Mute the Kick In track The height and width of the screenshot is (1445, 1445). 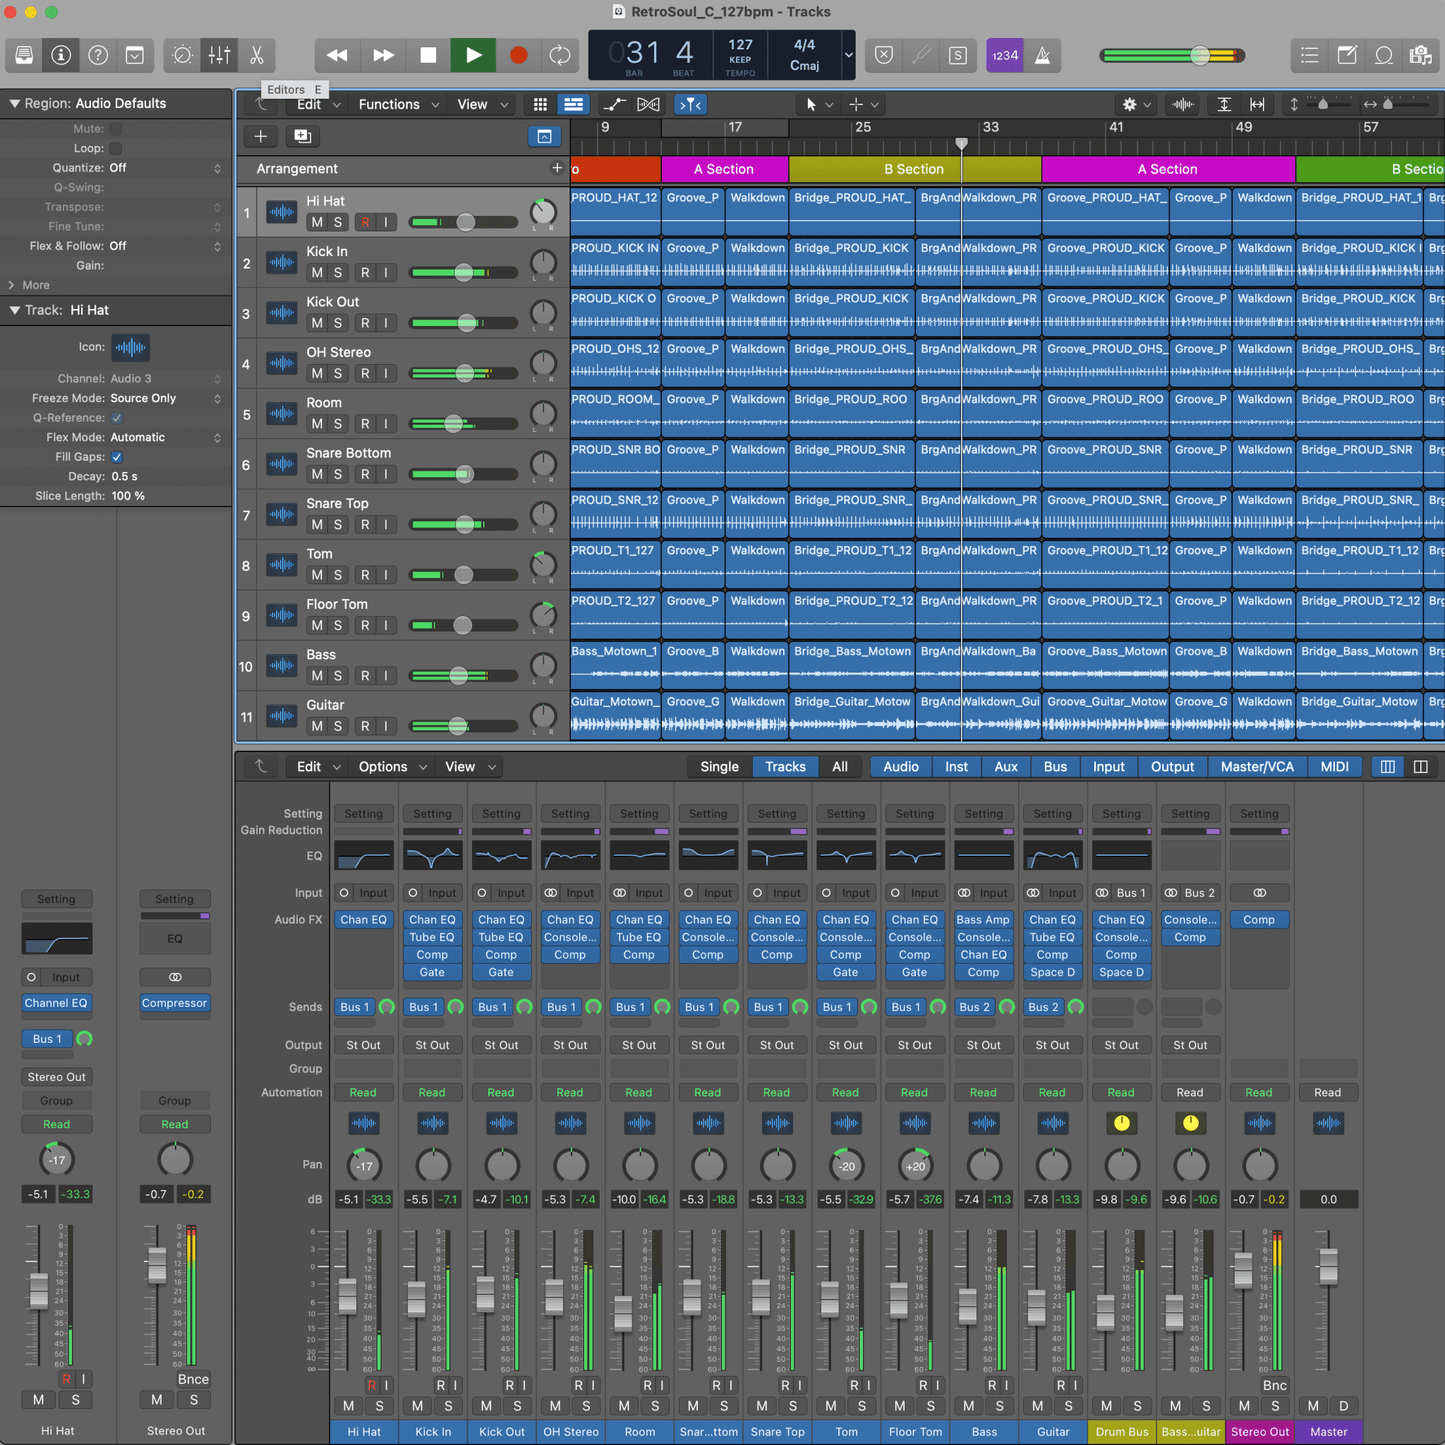coord(317,273)
